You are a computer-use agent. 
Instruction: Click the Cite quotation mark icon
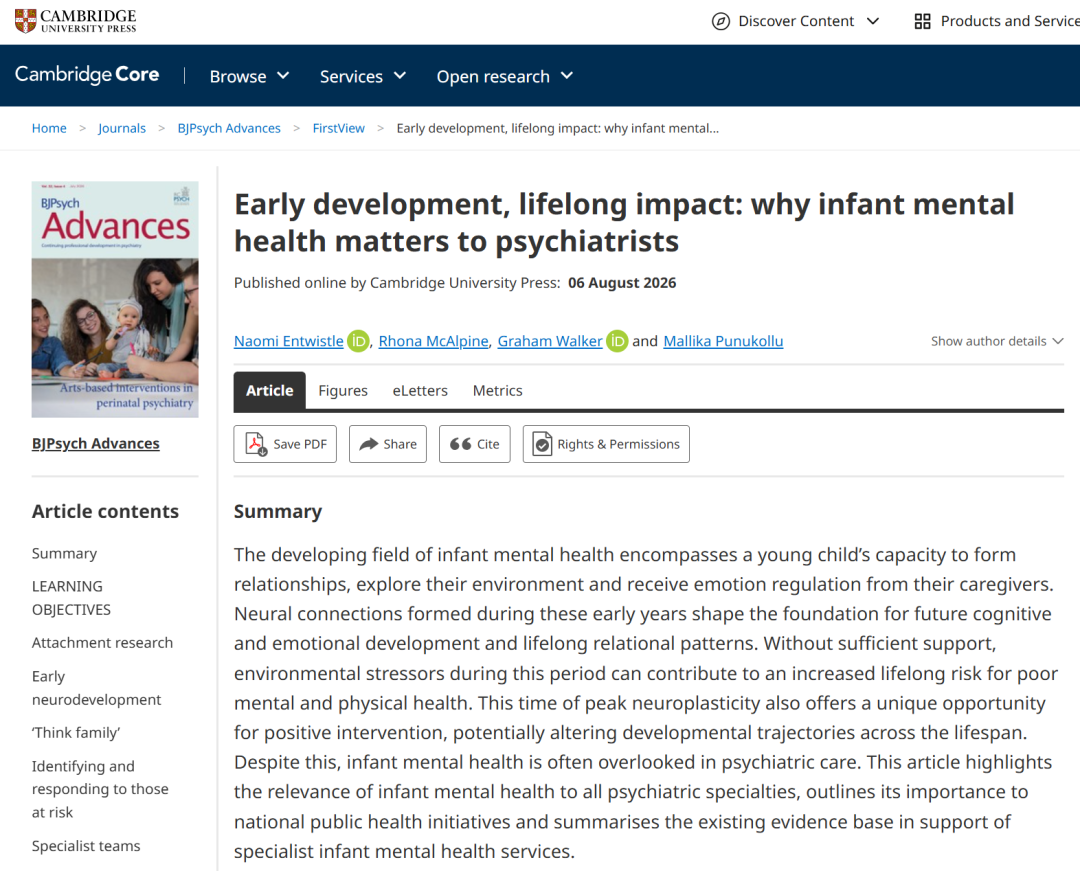tap(460, 444)
